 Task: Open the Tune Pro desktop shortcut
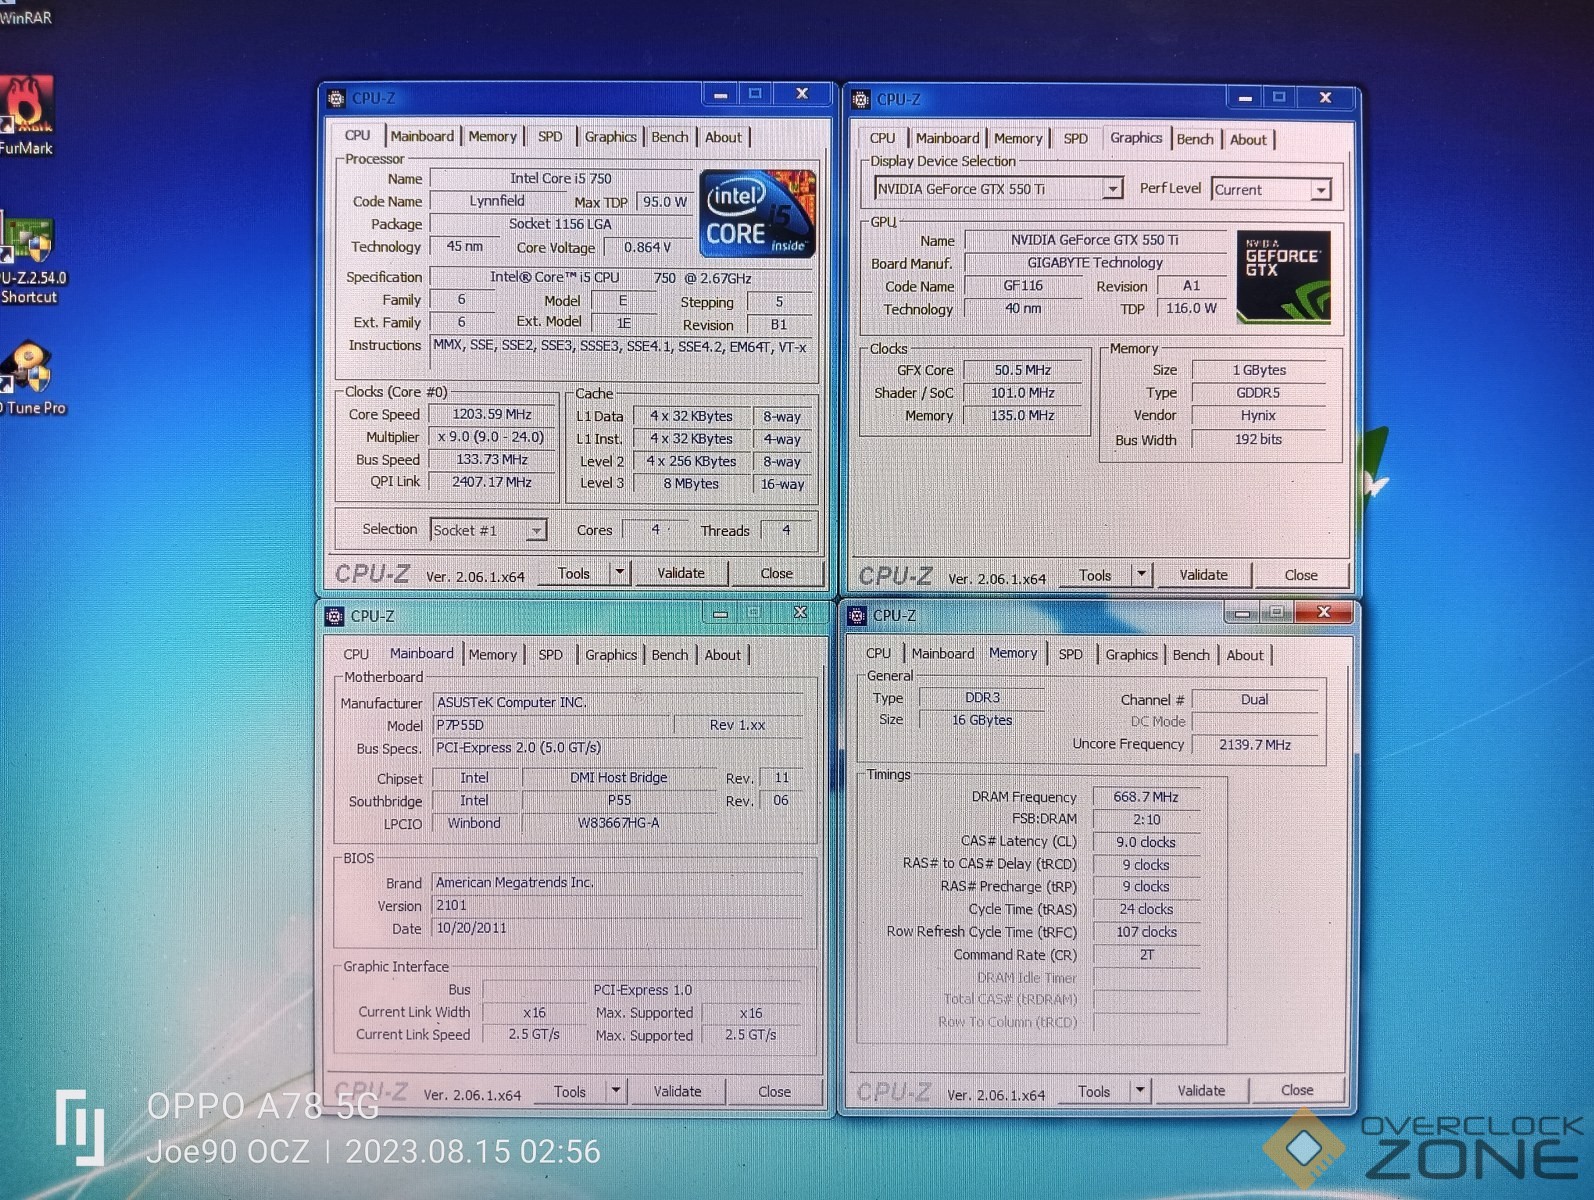tap(32, 380)
